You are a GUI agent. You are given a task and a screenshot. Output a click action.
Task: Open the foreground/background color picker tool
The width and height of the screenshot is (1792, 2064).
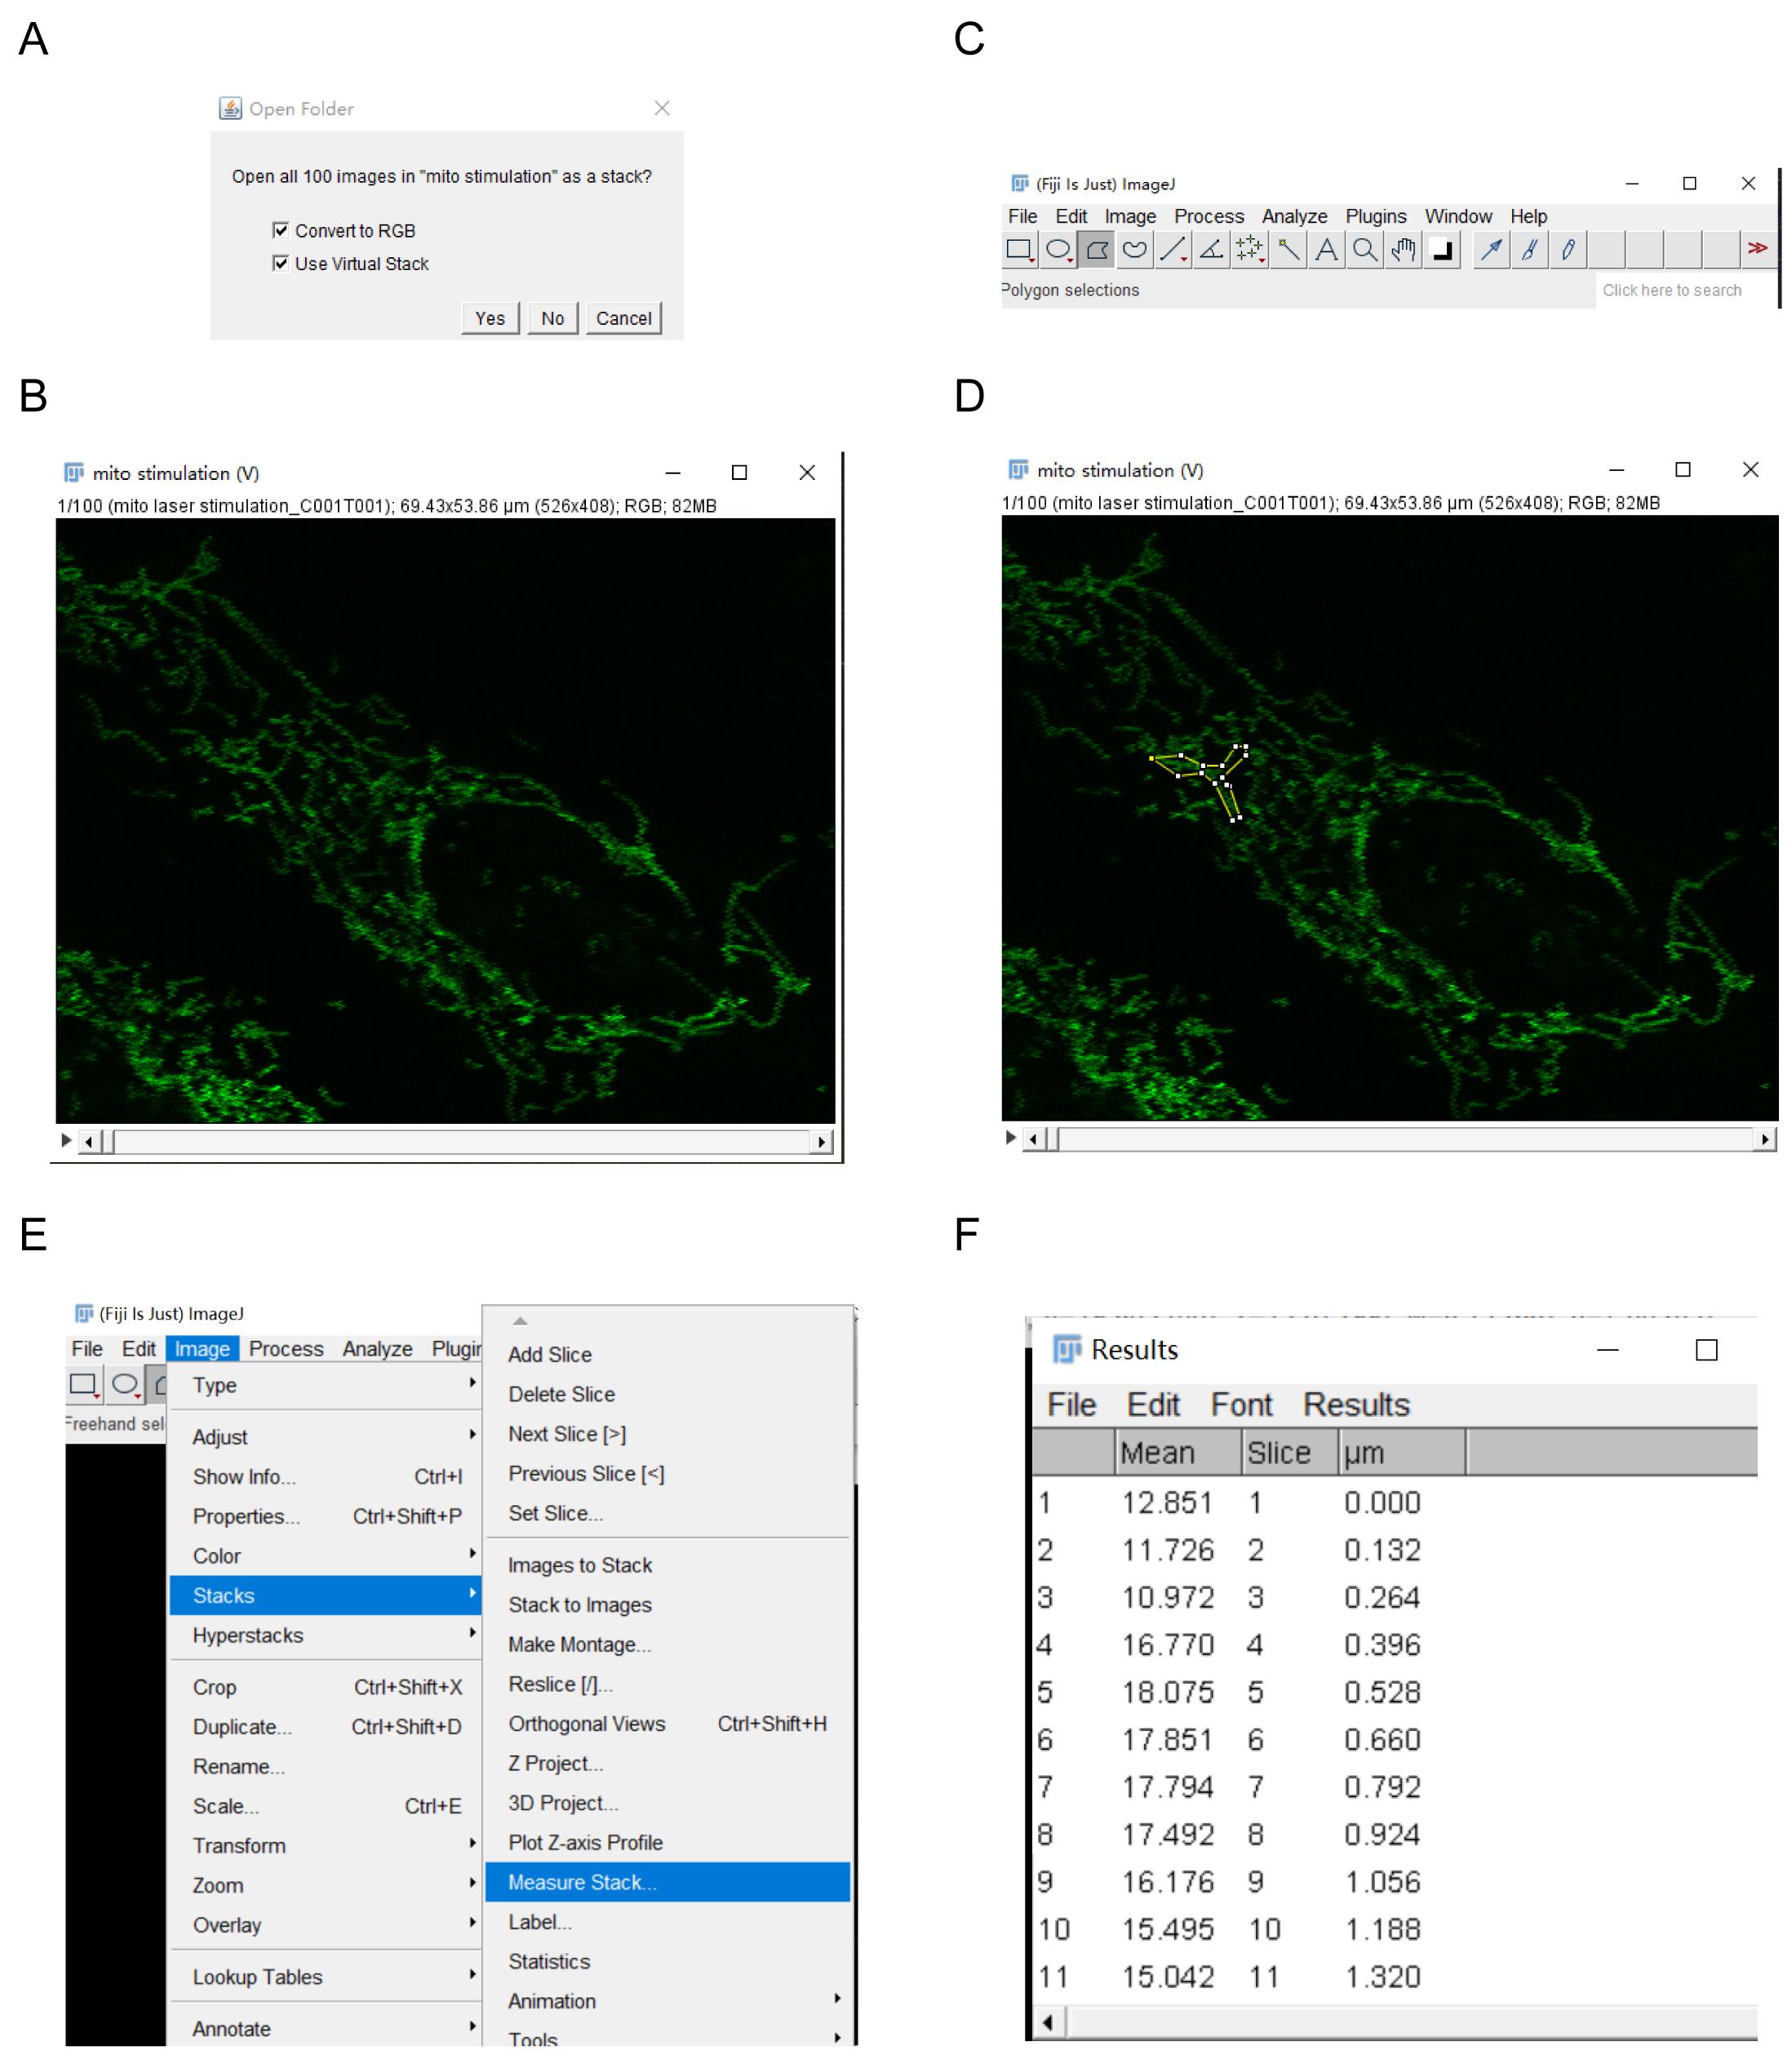1442,249
